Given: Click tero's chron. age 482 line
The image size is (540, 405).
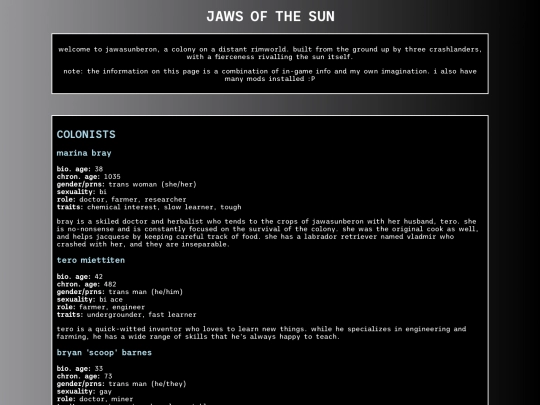Looking at the screenshot, I should pyautogui.click(x=86, y=284).
